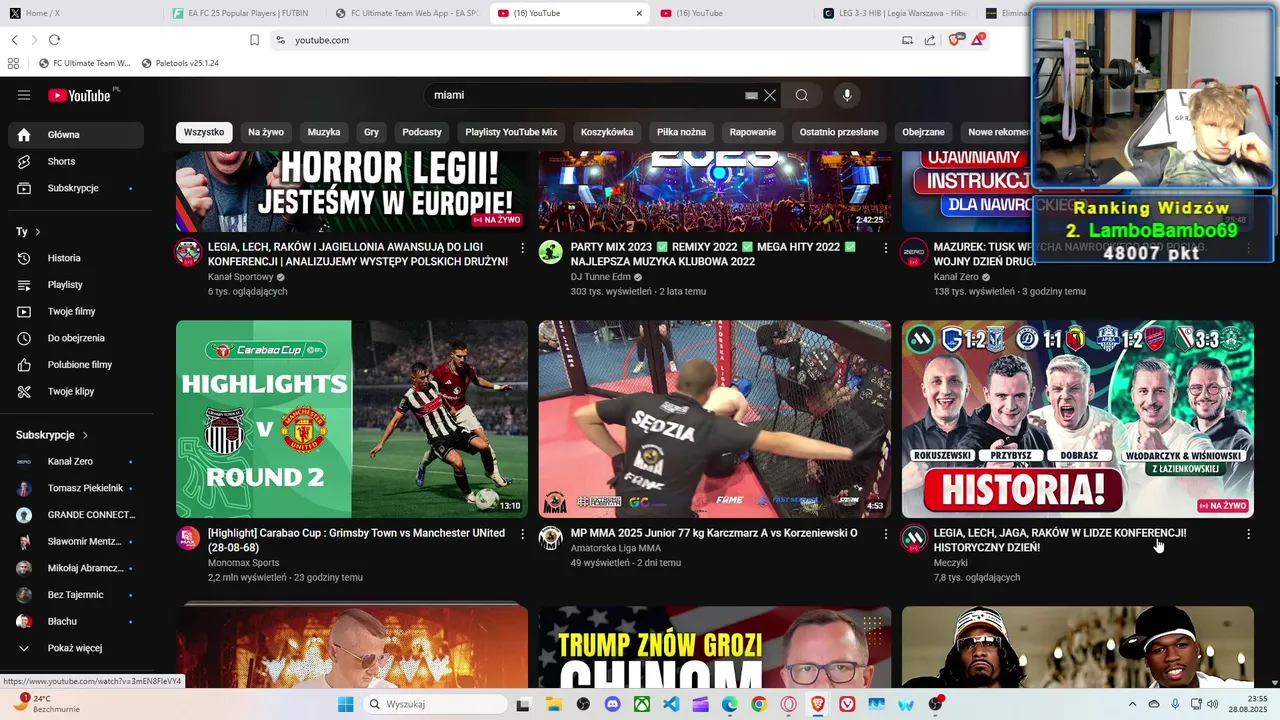The height and width of the screenshot is (720, 1280).
Task: Open Tomasz Piekielnik subscription channel
Action: pyautogui.click(x=78, y=488)
